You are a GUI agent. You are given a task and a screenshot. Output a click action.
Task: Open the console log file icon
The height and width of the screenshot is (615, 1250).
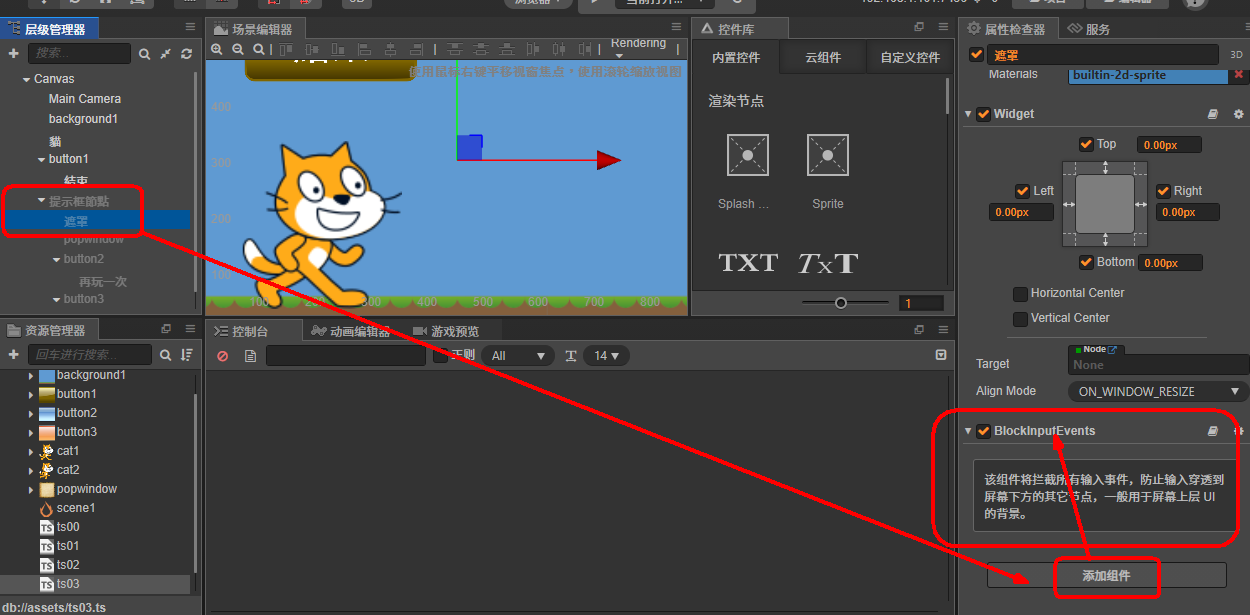click(x=250, y=356)
